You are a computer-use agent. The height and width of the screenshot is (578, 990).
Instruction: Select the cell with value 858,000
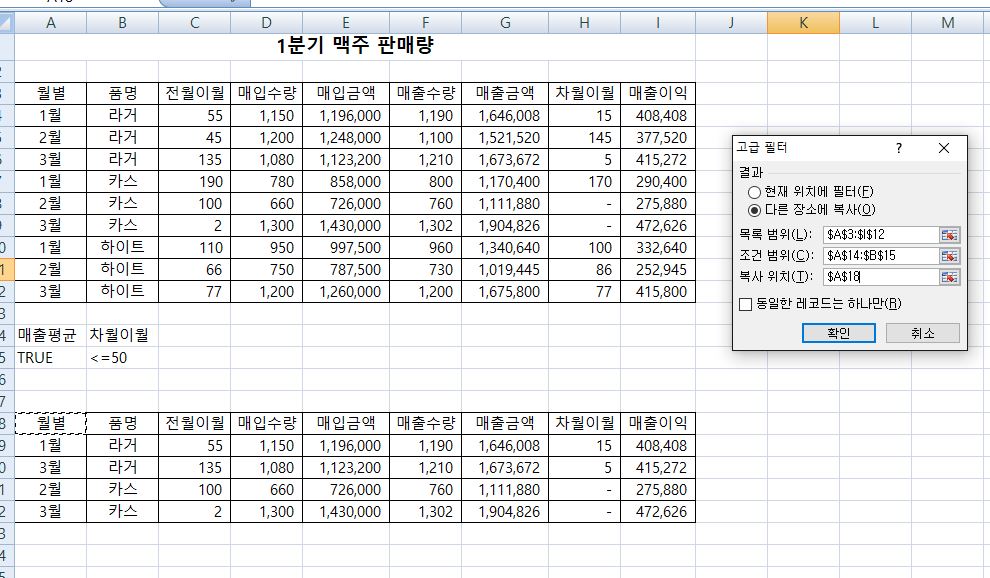(346, 182)
